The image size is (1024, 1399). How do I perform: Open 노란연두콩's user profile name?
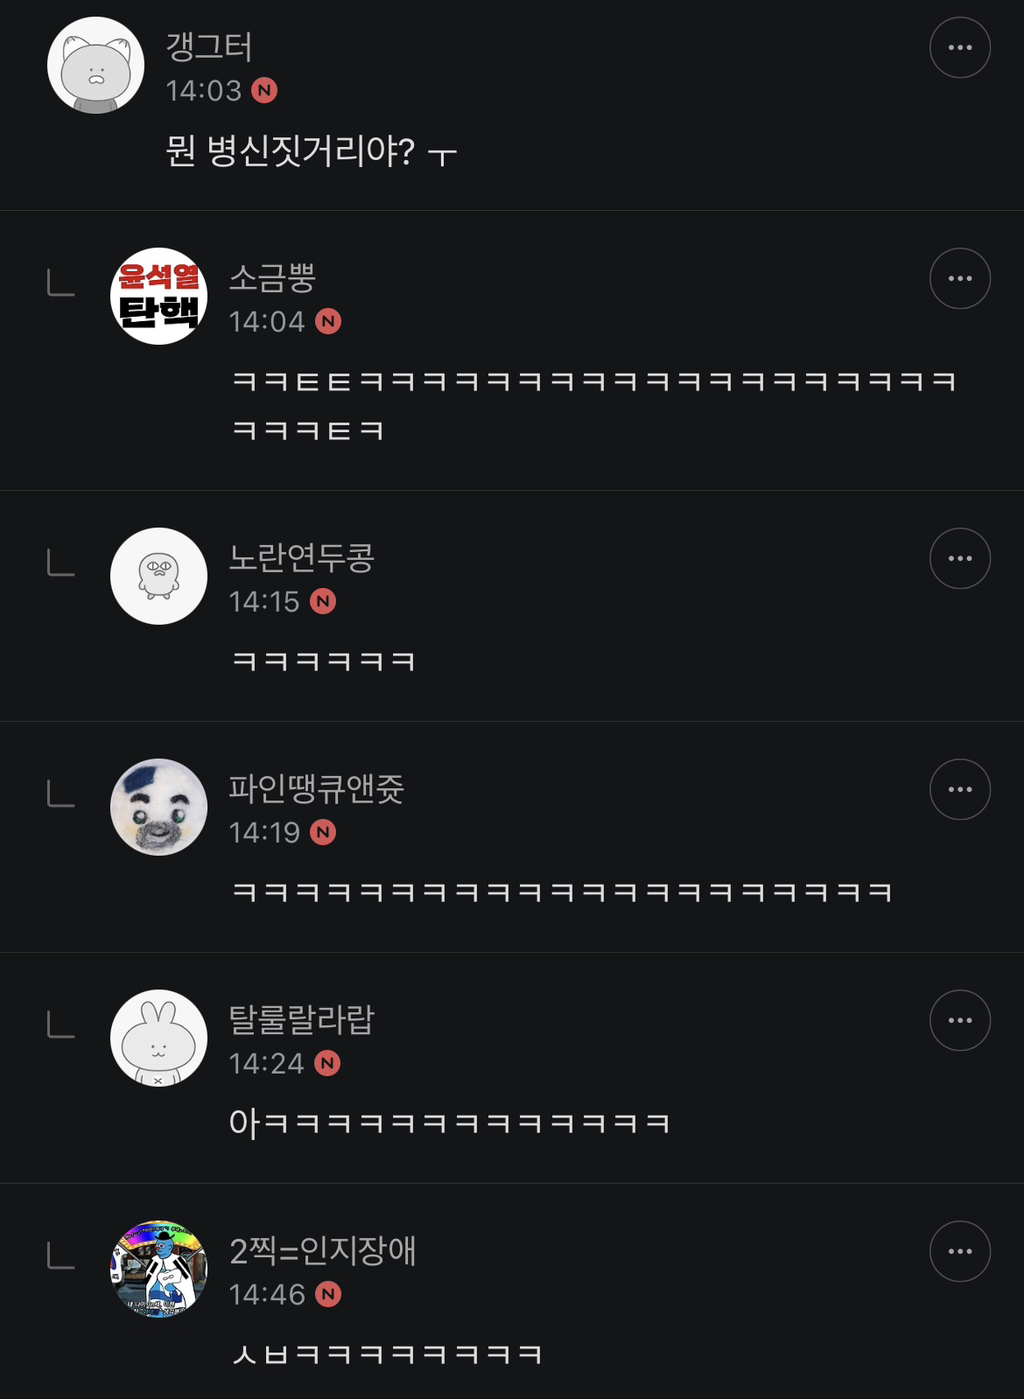point(301,558)
